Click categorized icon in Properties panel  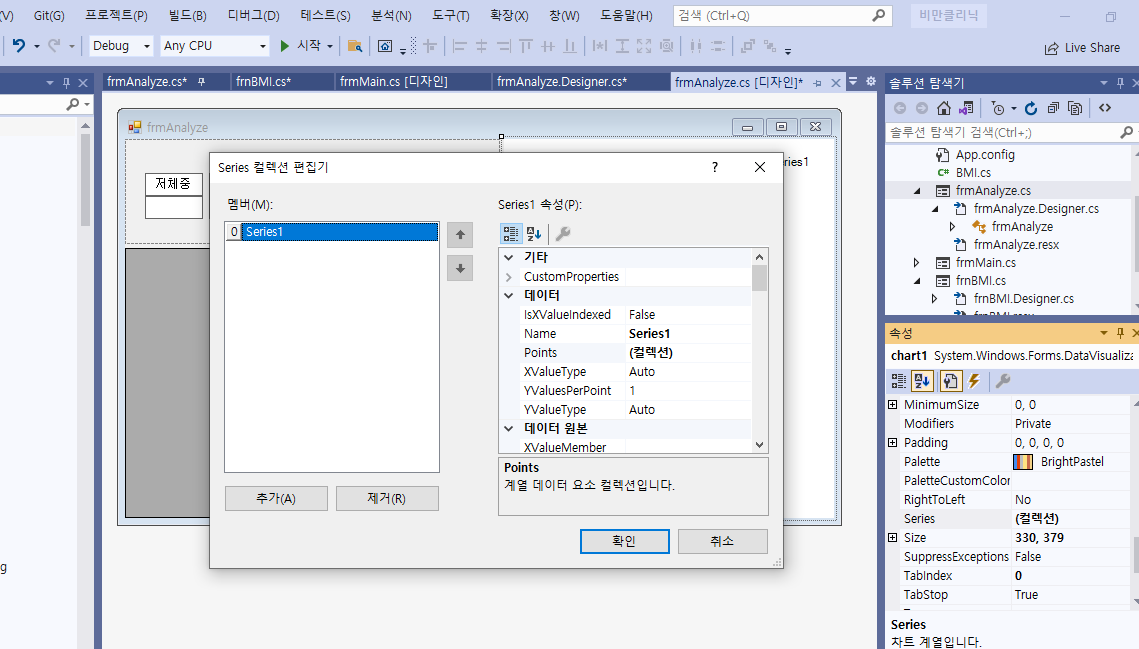click(x=899, y=381)
